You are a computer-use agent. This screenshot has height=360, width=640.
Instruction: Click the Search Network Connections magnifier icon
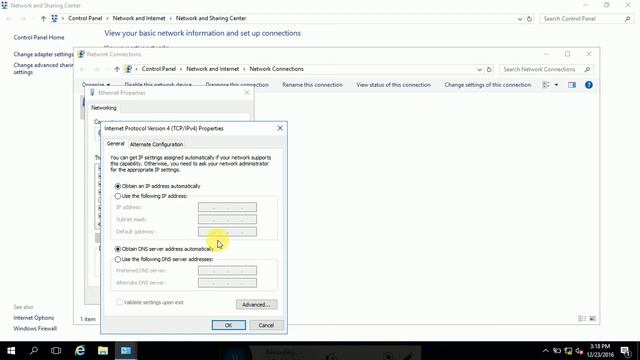(587, 69)
